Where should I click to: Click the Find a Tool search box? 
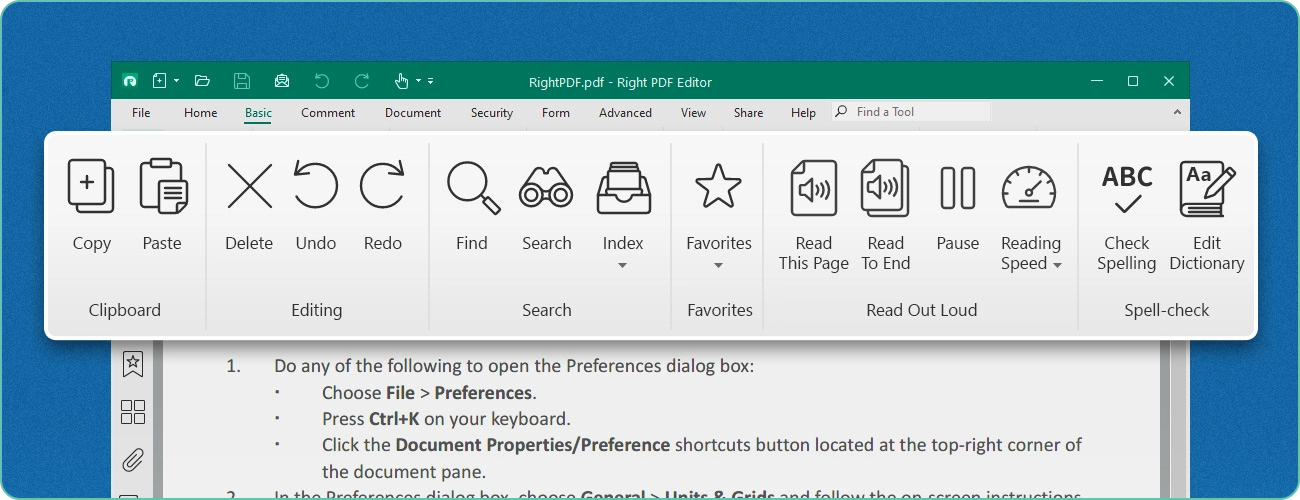(912, 112)
